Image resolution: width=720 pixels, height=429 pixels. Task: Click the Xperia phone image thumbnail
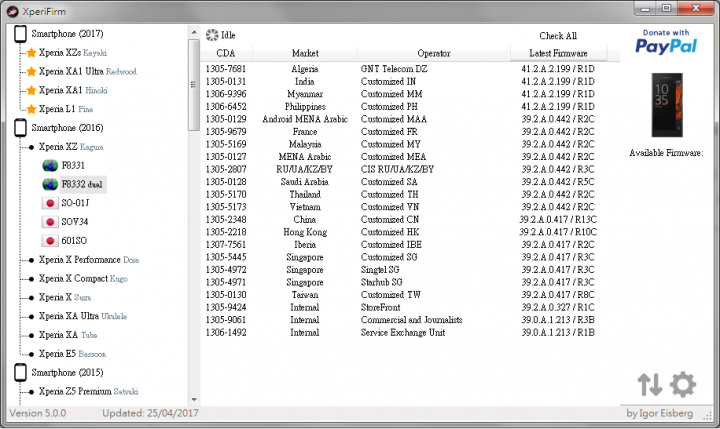[667, 105]
